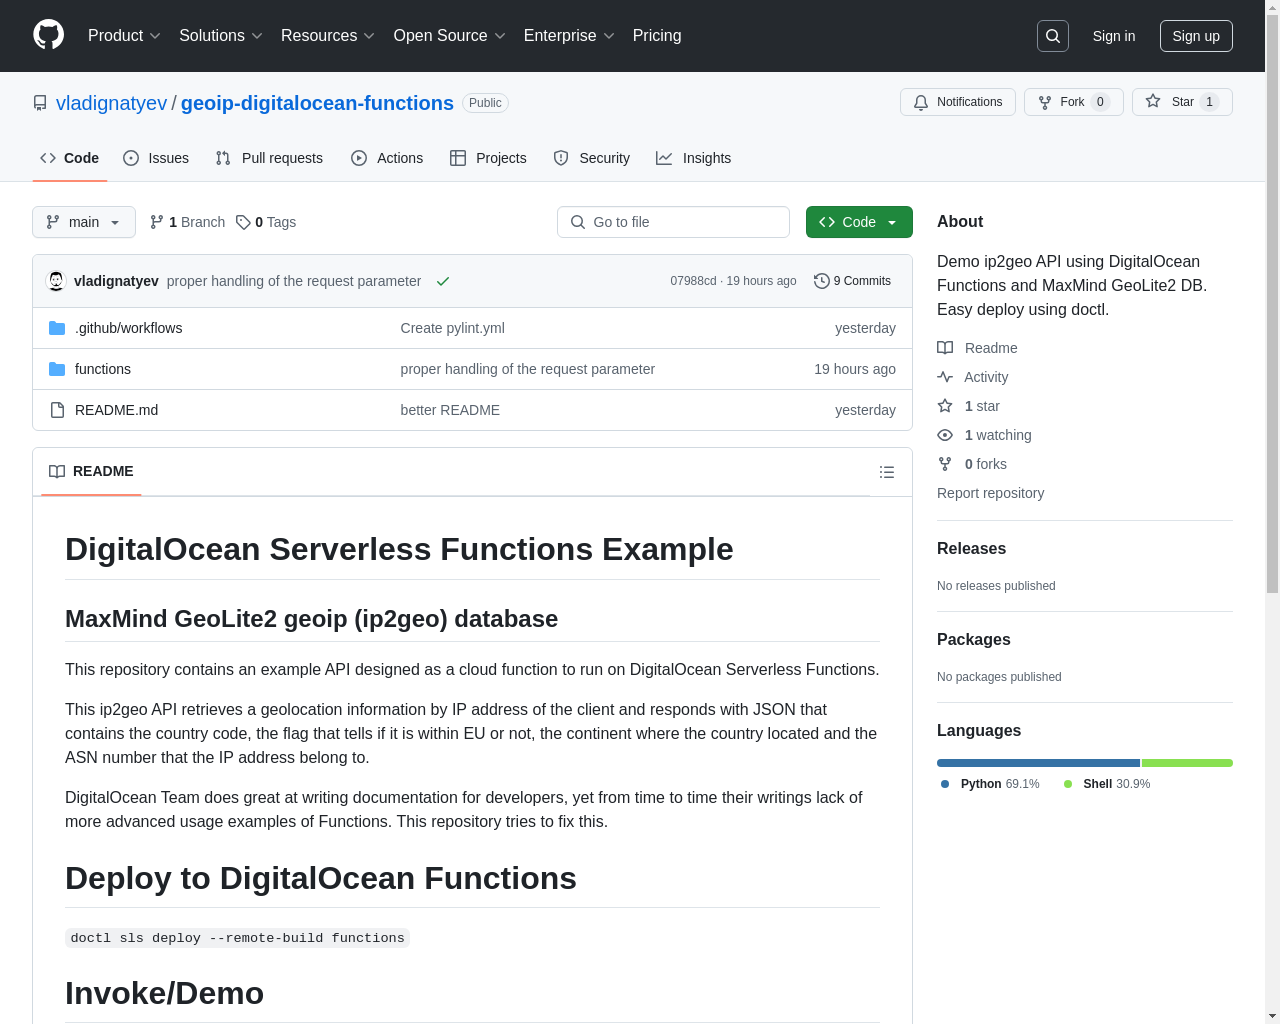The width and height of the screenshot is (1280, 1024).
Task: Open Shell 30.9% language link
Action: coord(1107,784)
